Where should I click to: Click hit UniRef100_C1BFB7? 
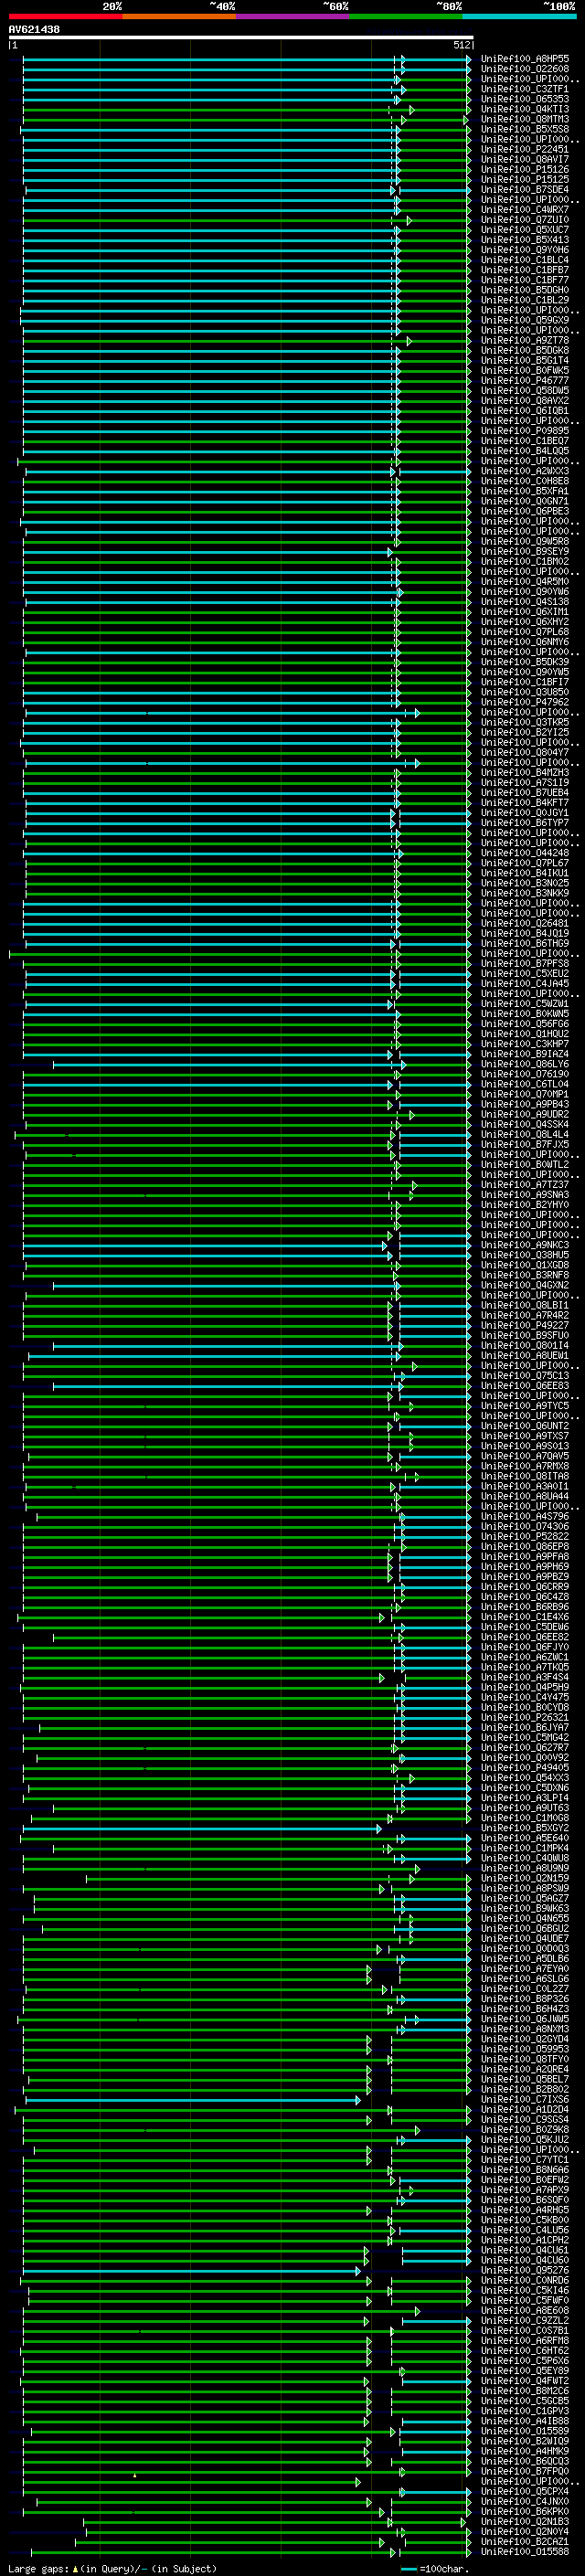(525, 270)
